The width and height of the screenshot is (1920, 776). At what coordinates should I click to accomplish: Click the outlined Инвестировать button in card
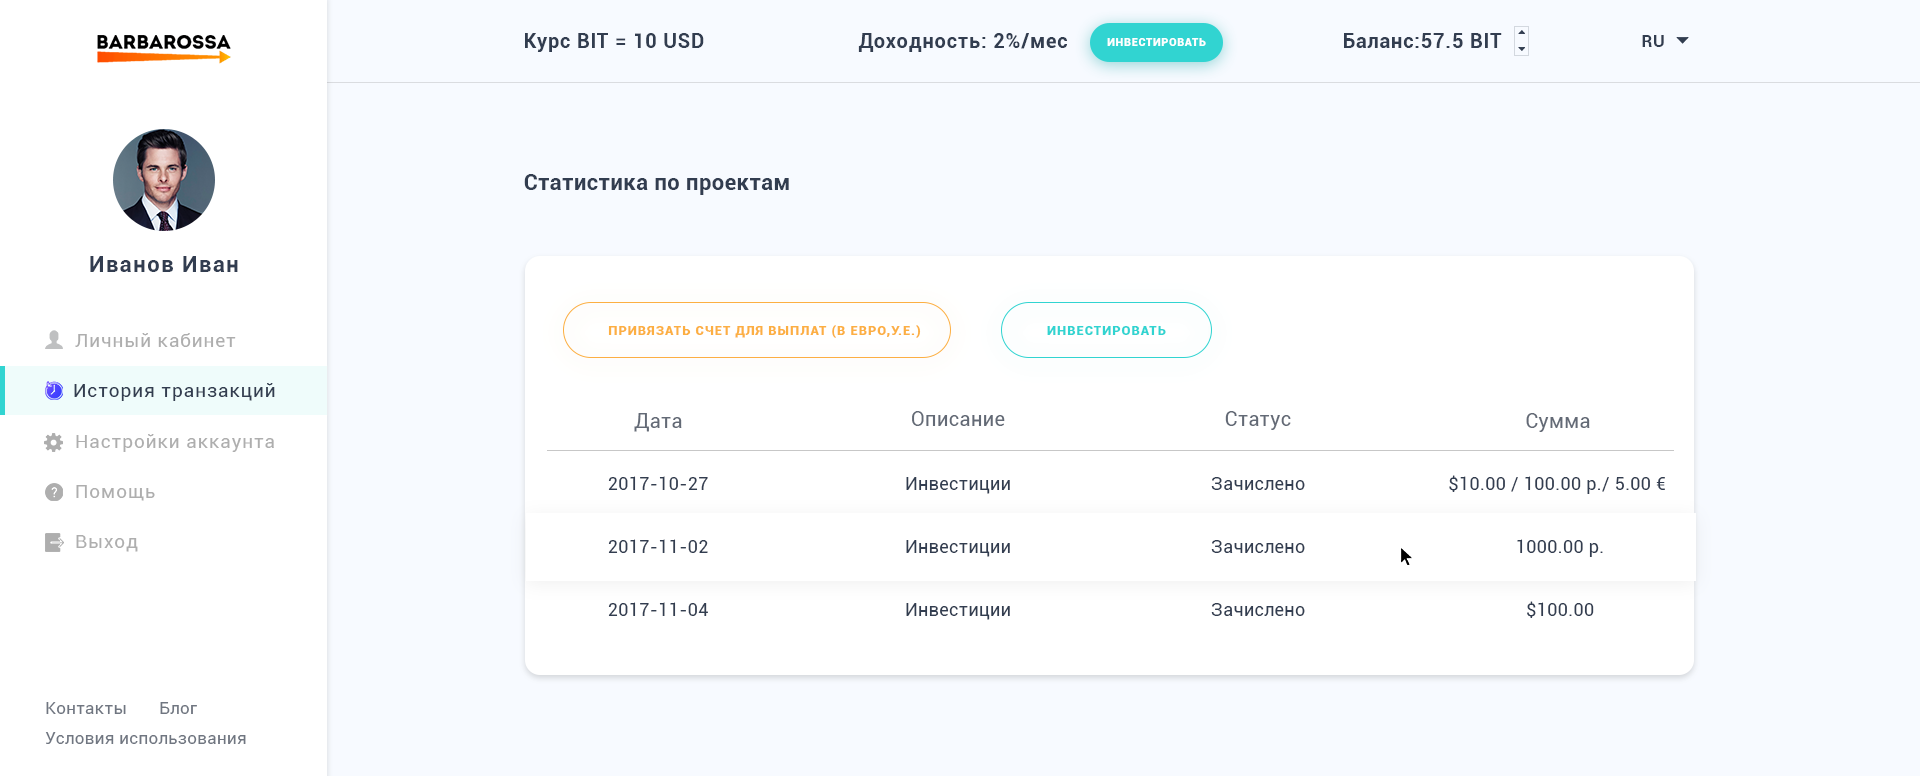(1106, 330)
